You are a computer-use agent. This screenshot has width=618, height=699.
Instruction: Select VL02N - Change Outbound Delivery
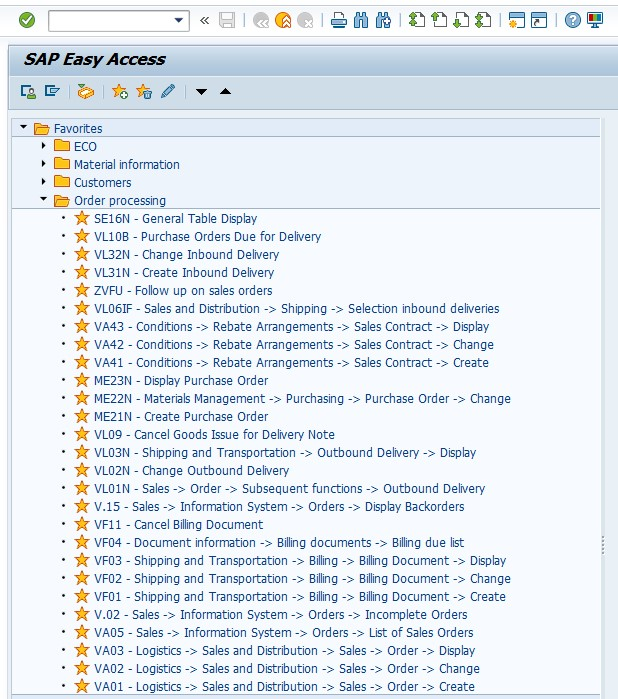click(191, 471)
